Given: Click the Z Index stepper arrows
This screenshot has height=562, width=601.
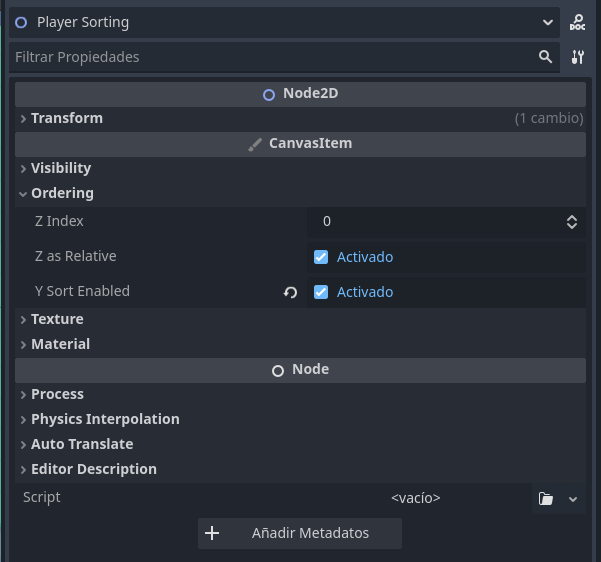Looking at the screenshot, I should point(572,222).
